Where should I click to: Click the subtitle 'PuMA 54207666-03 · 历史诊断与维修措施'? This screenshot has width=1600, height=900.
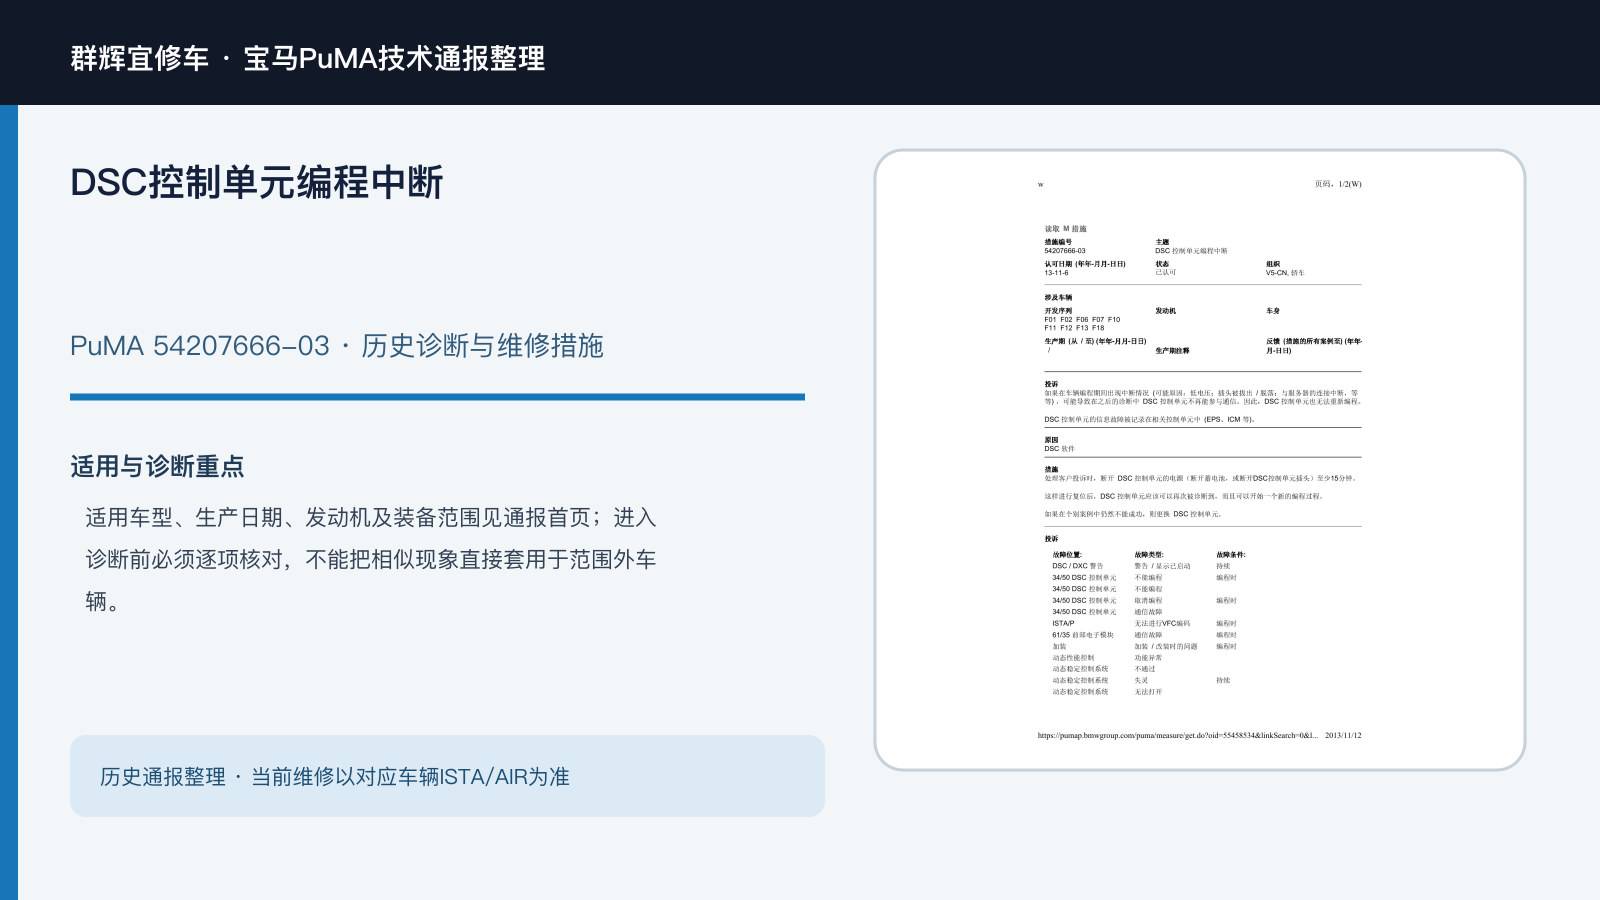click(x=337, y=346)
